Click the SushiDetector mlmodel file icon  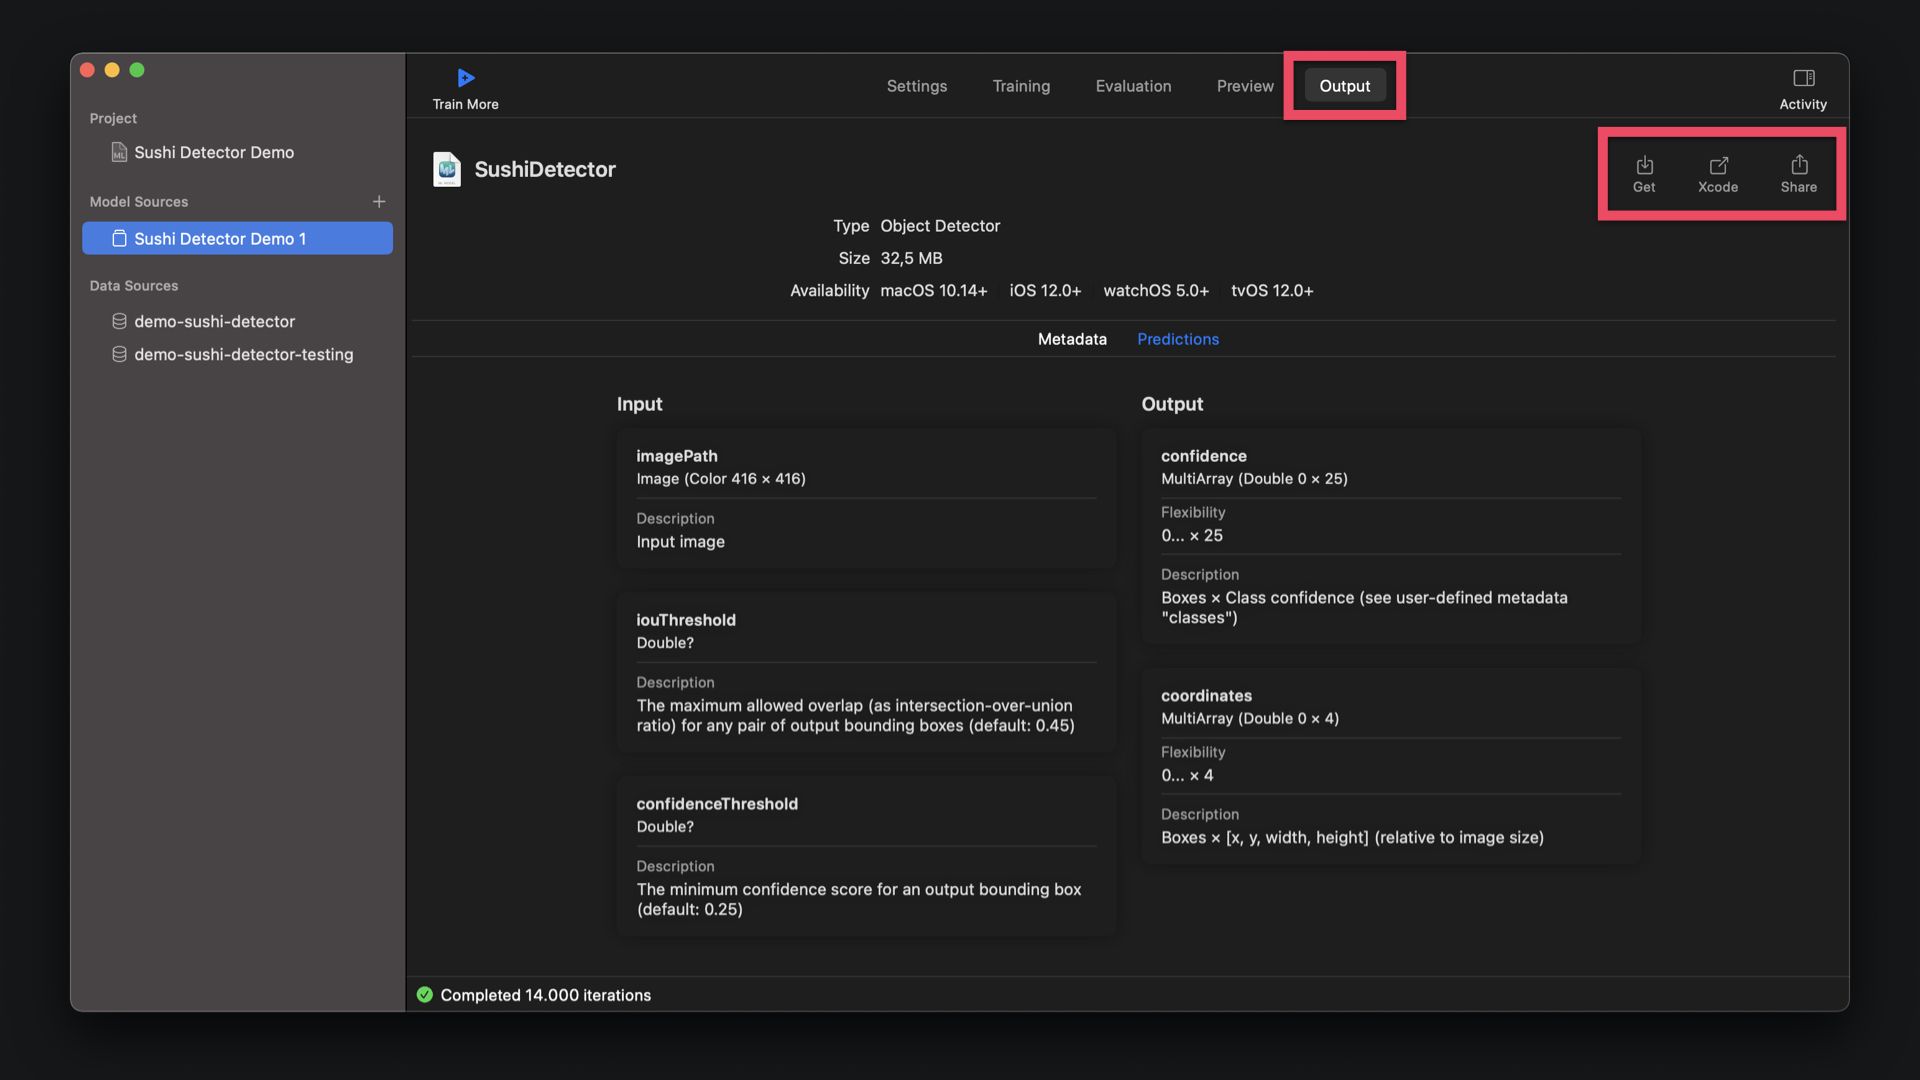coord(447,169)
